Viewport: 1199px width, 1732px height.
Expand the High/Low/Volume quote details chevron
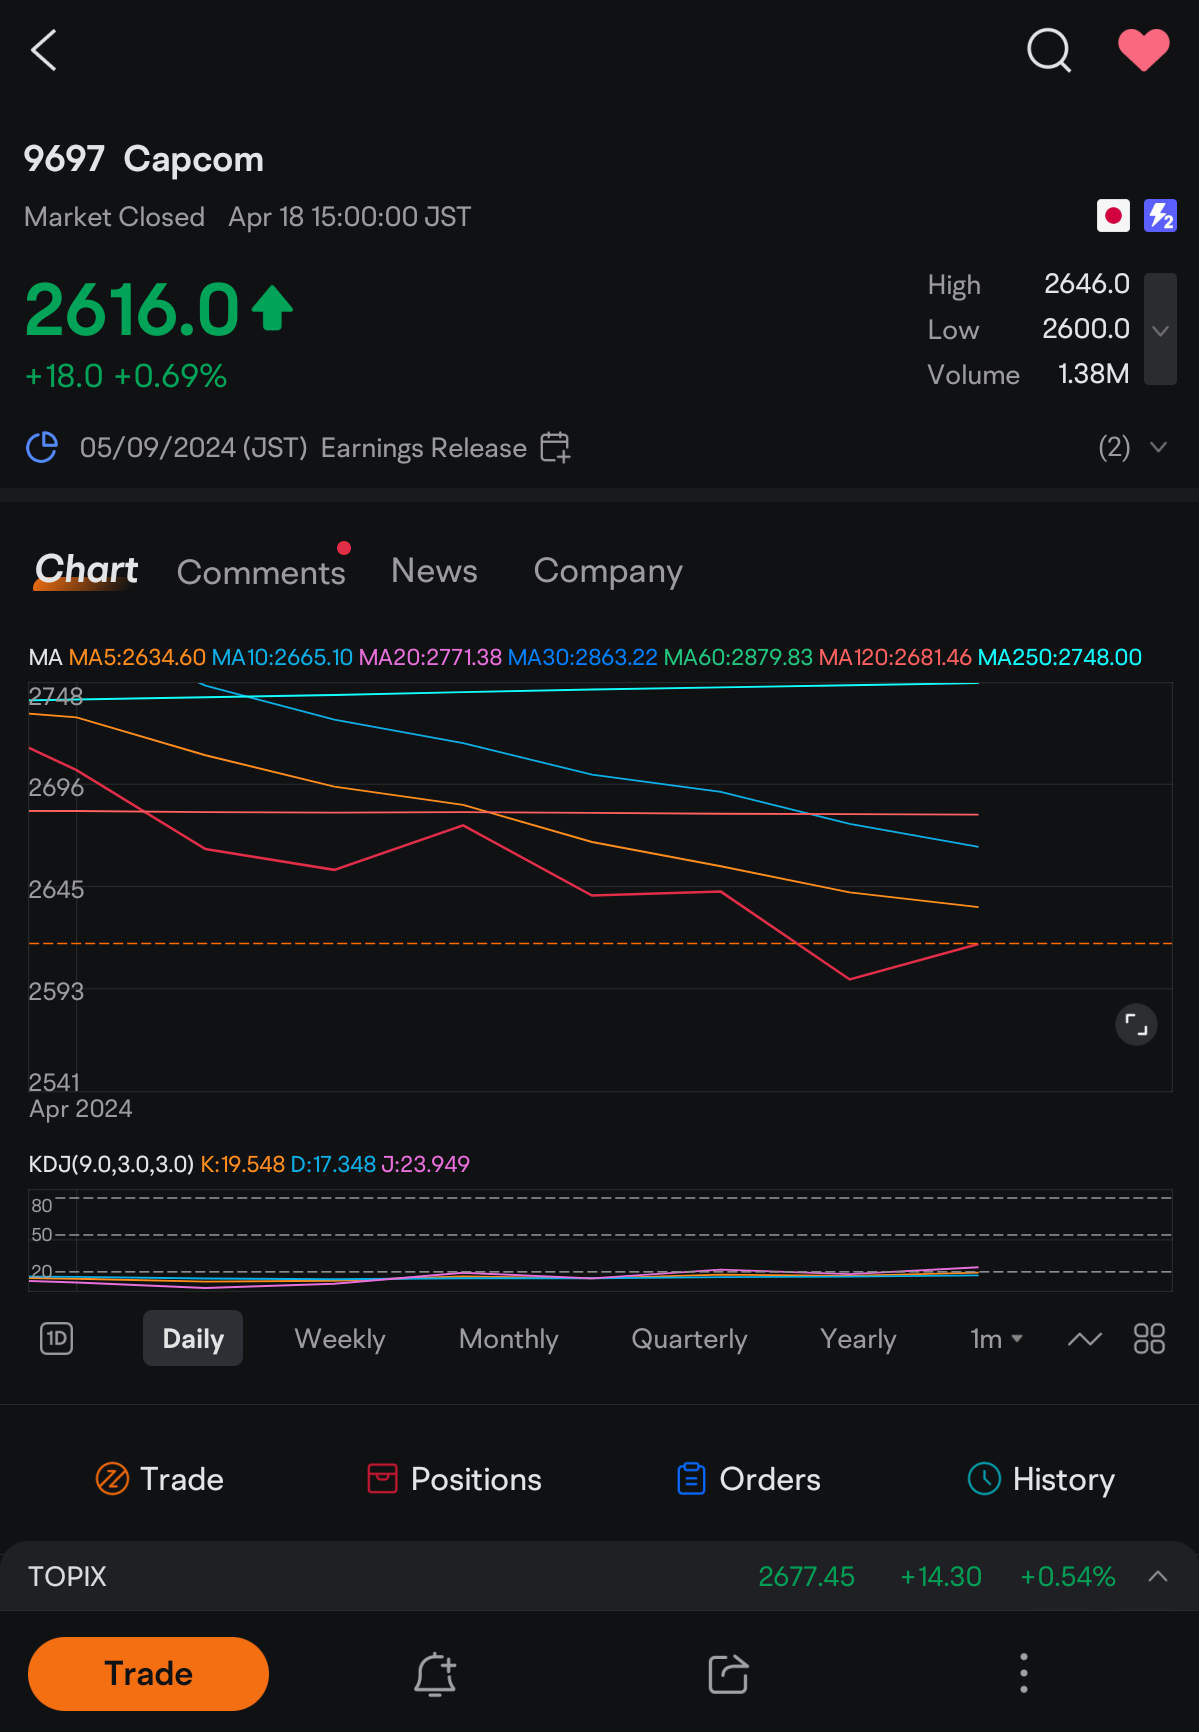tap(1160, 330)
